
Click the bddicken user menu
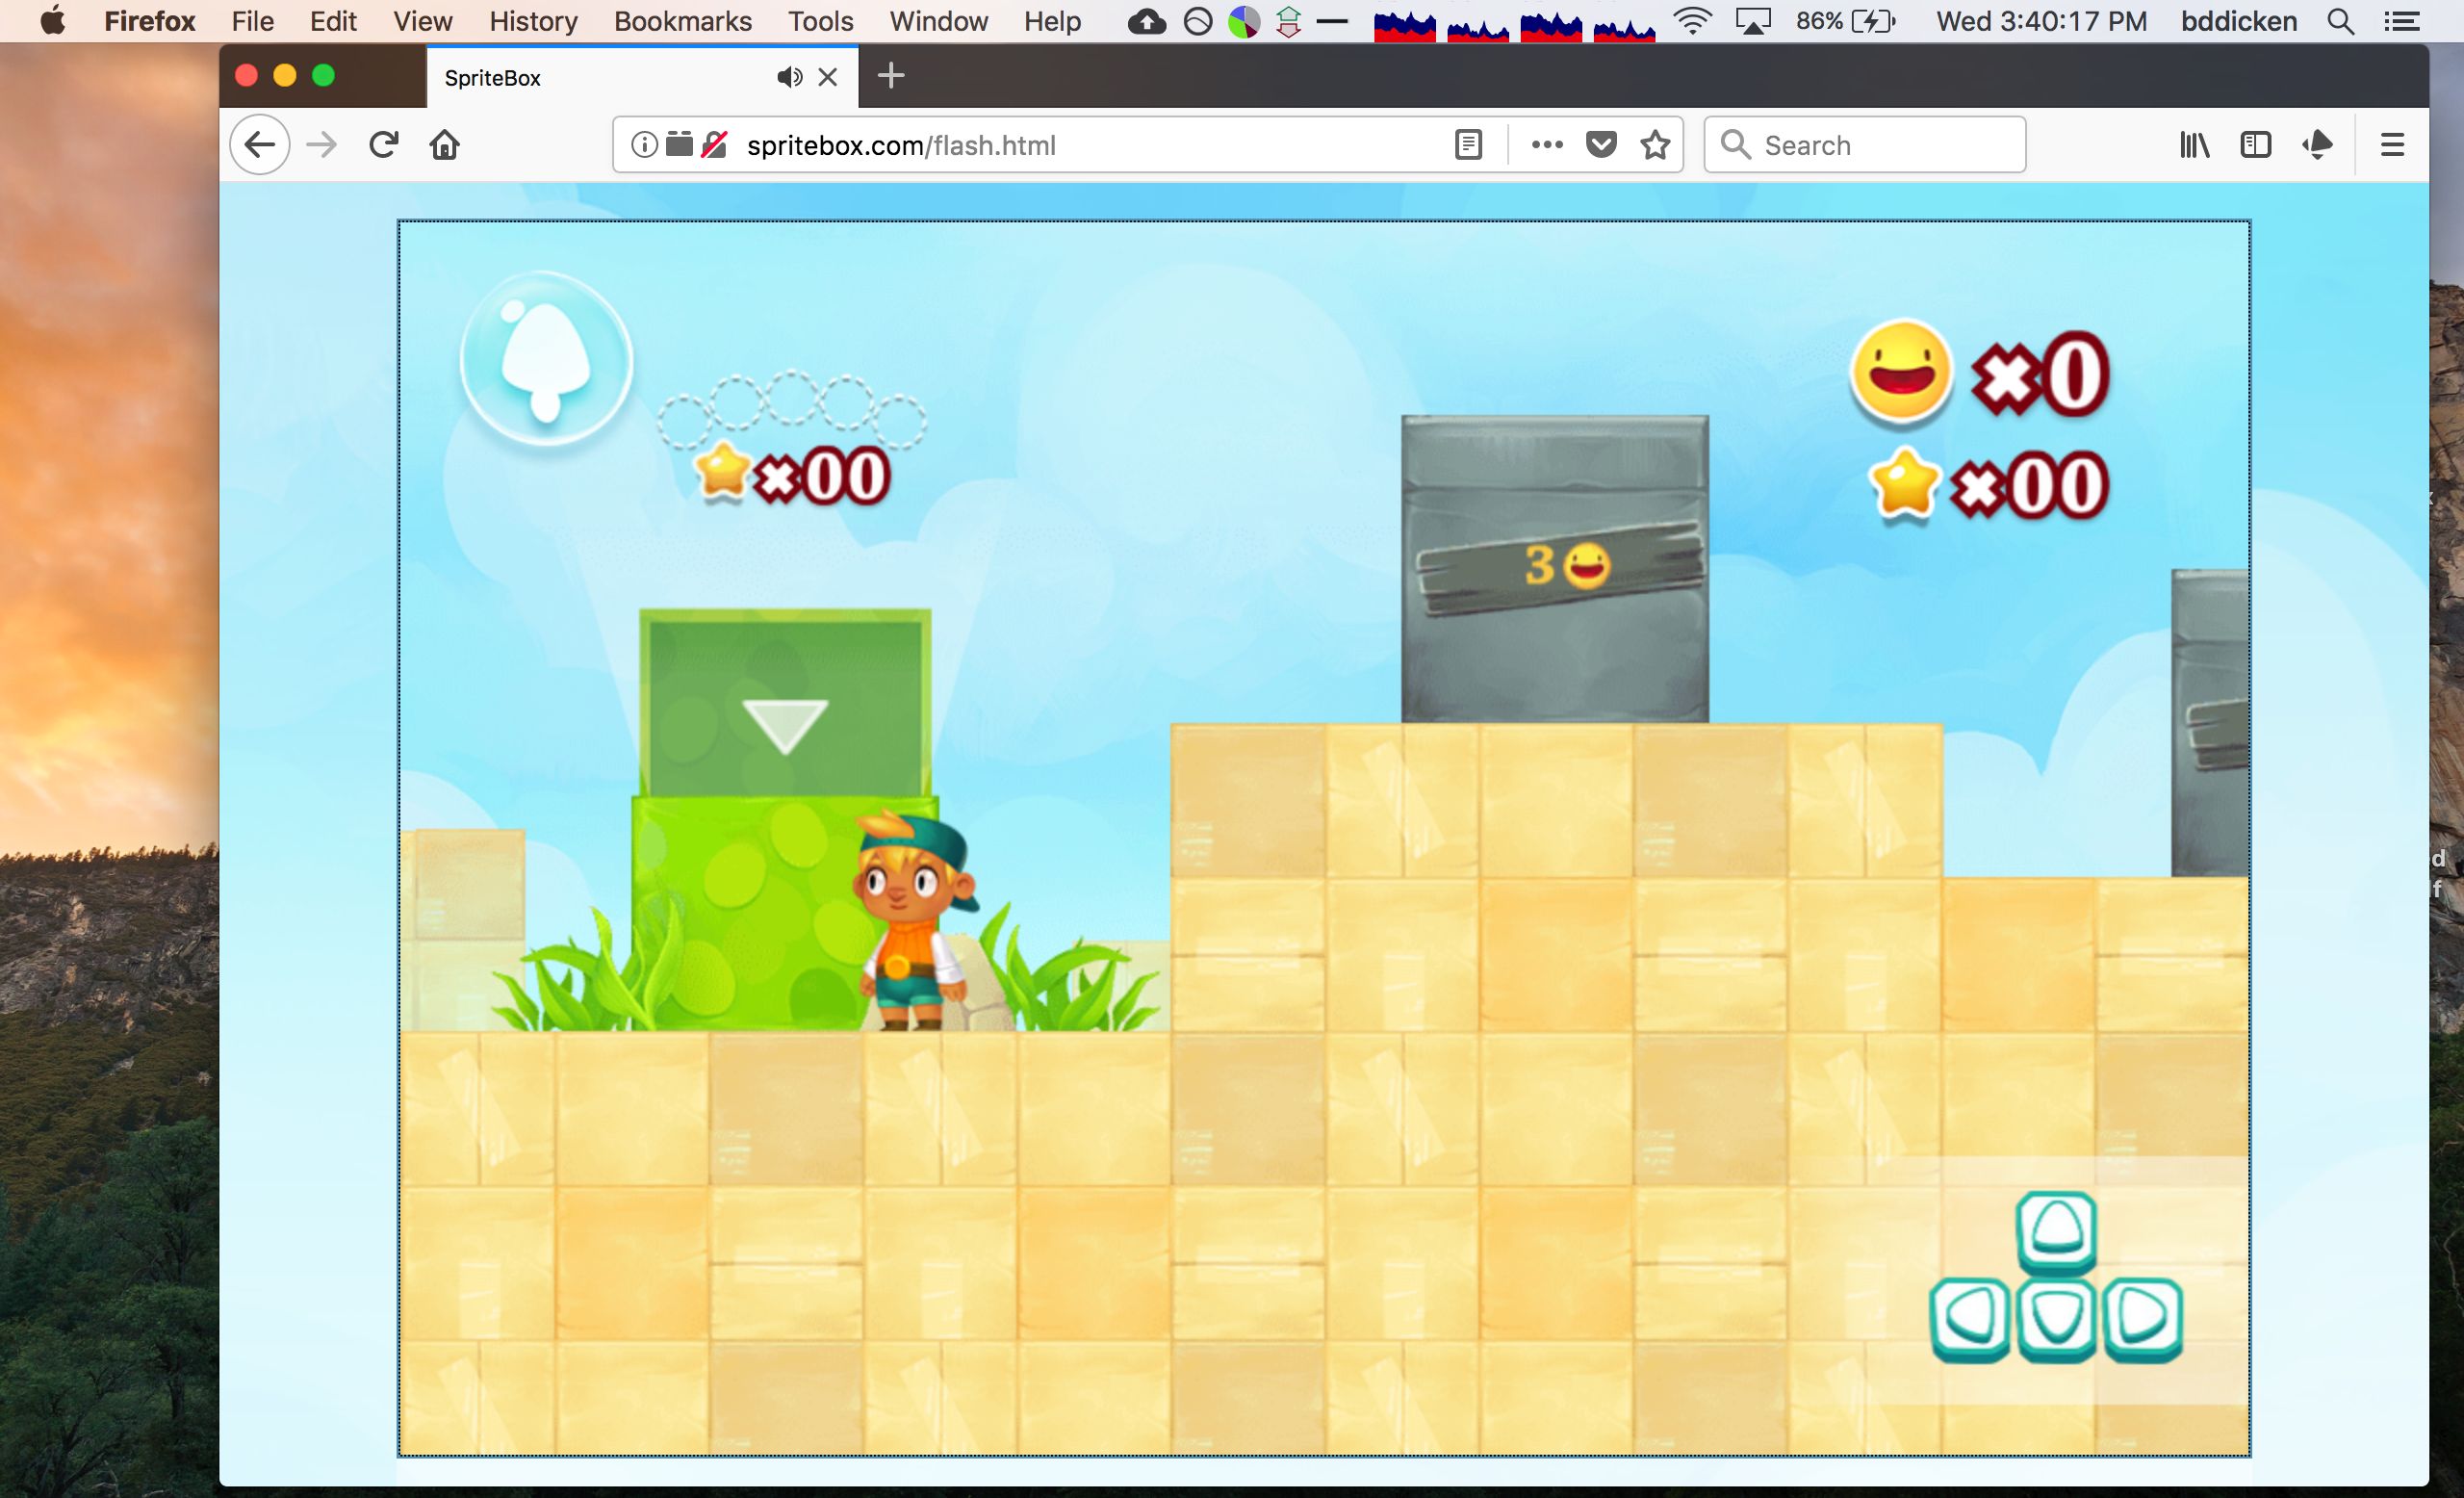pos(2238,21)
